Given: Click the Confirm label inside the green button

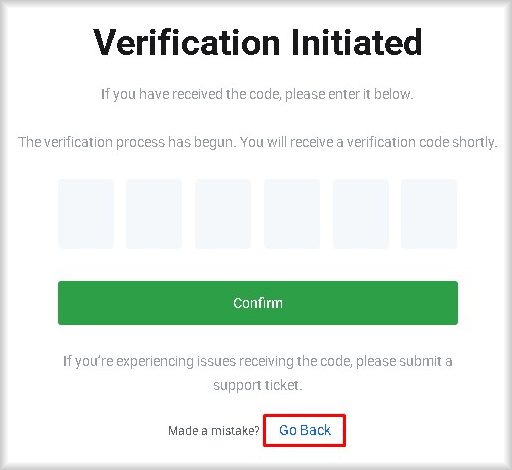Looking at the screenshot, I should (x=258, y=303).
